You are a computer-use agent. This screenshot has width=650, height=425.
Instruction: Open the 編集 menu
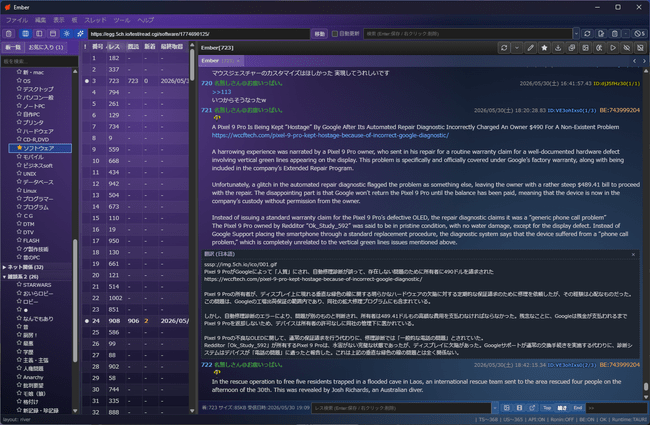tap(40, 20)
